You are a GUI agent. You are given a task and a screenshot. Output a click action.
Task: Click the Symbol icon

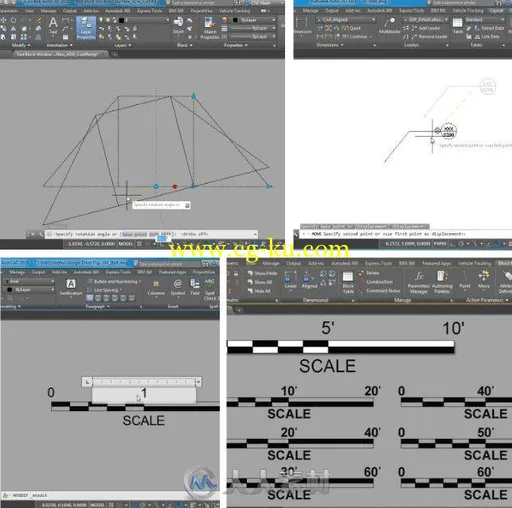tap(178, 287)
